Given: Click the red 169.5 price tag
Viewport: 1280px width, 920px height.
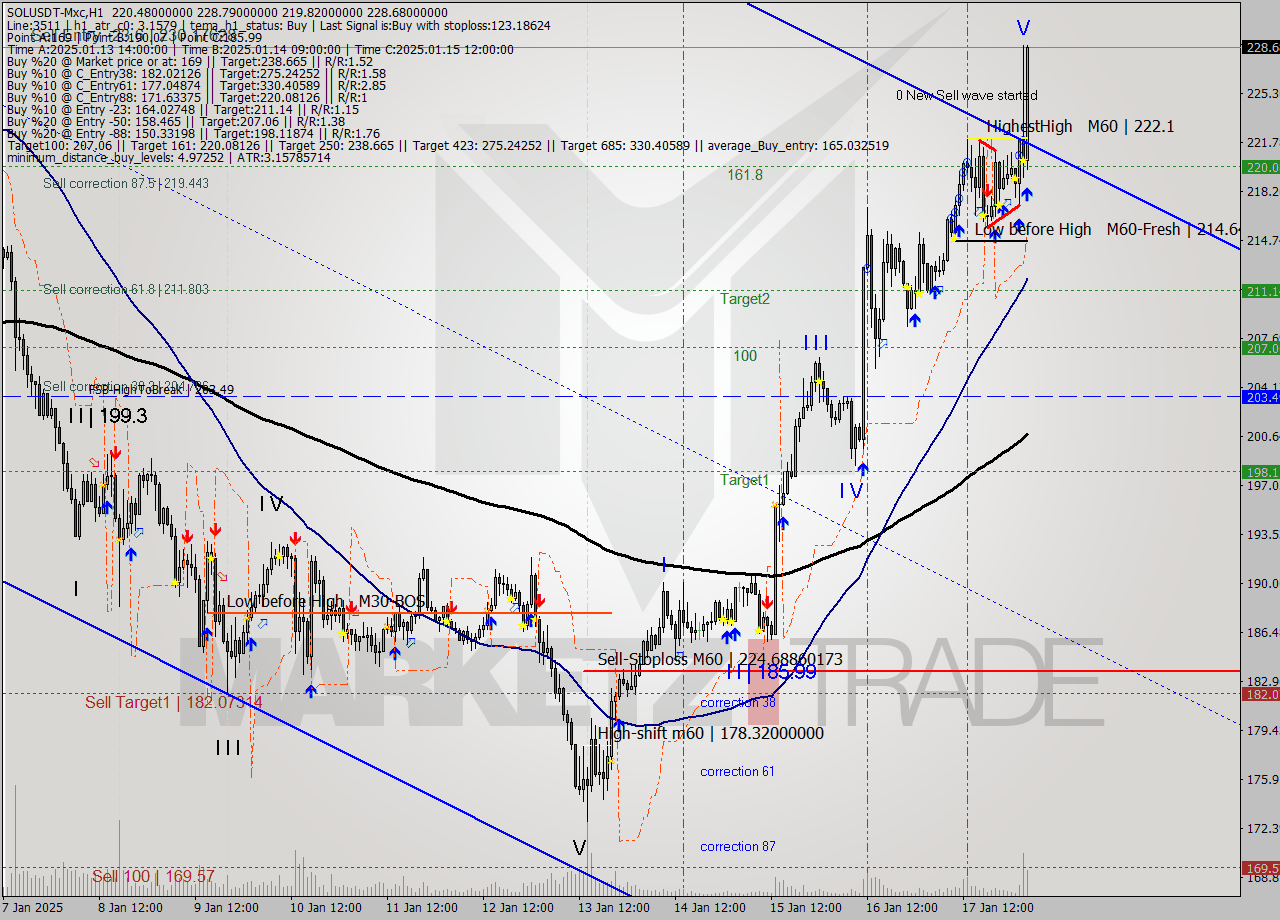Looking at the screenshot, I should tap(1260, 868).
